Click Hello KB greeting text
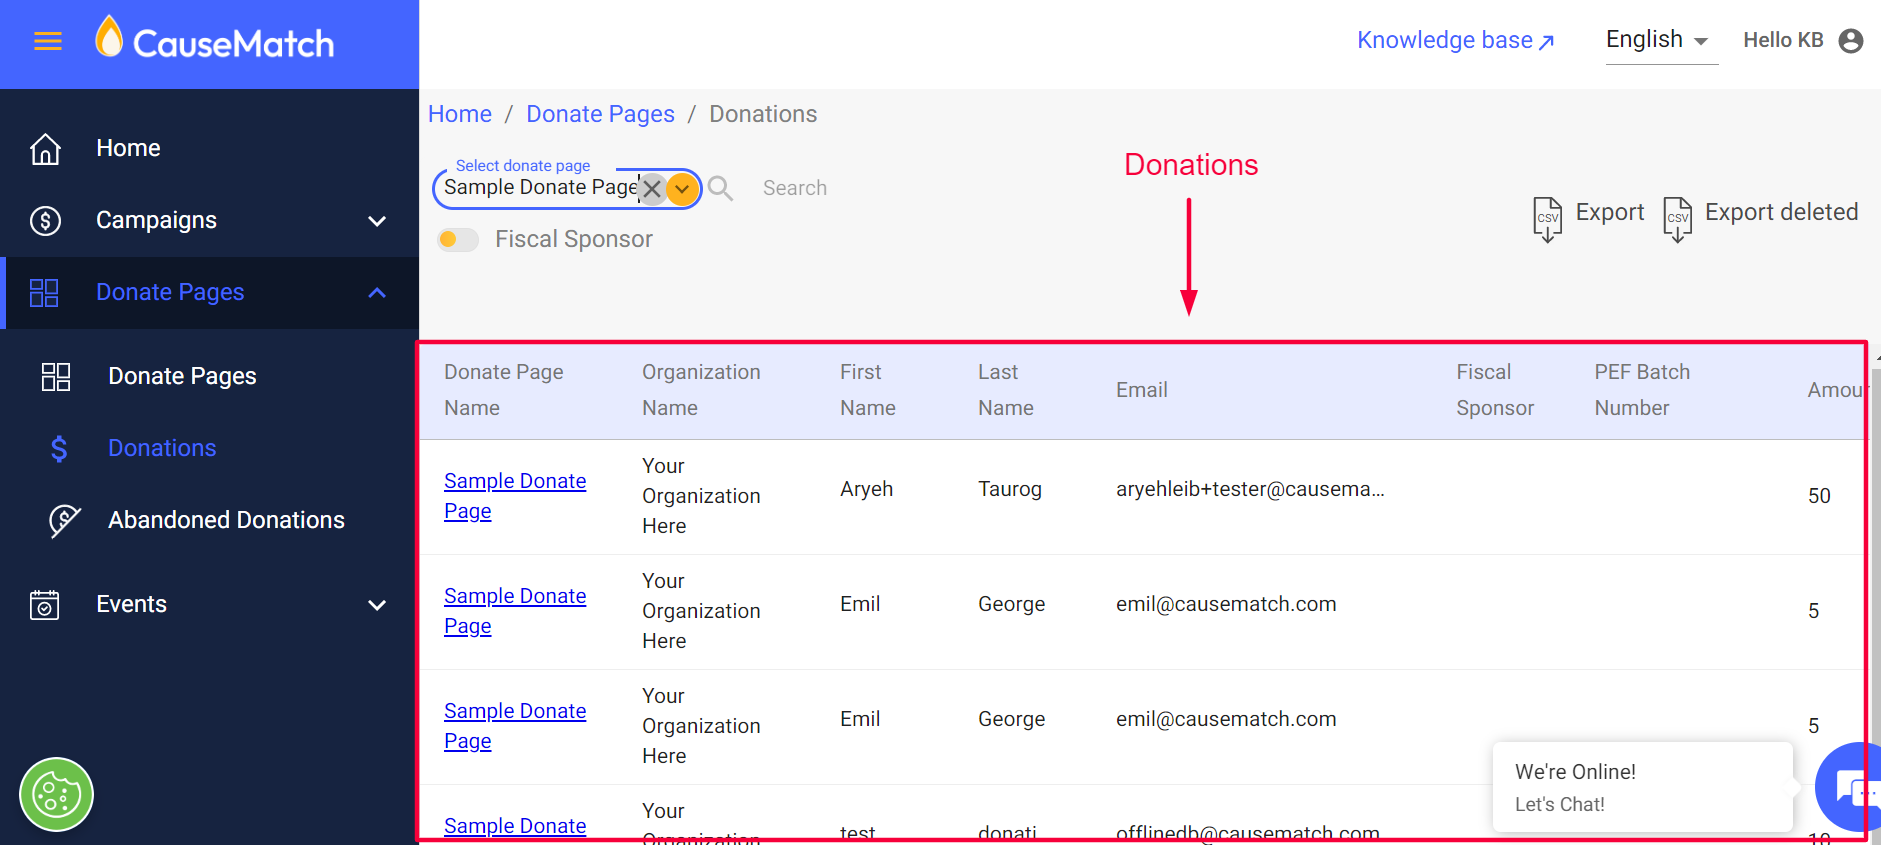This screenshot has width=1881, height=845. point(1783,40)
